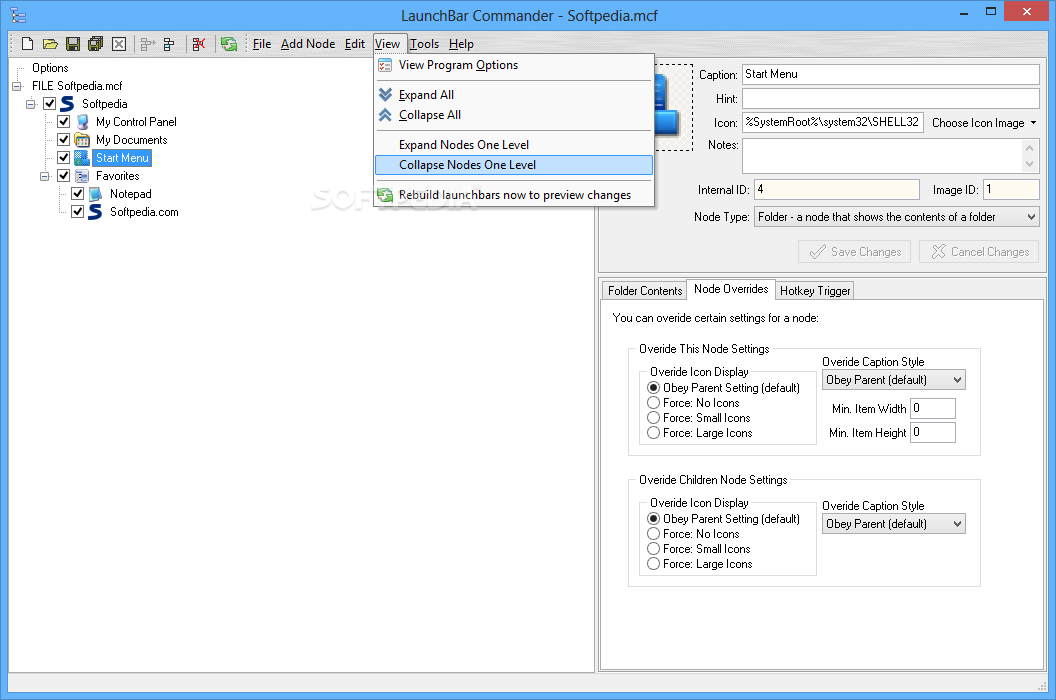Choose Collapse Nodes One Level
This screenshot has height=700, width=1056.
[514, 165]
